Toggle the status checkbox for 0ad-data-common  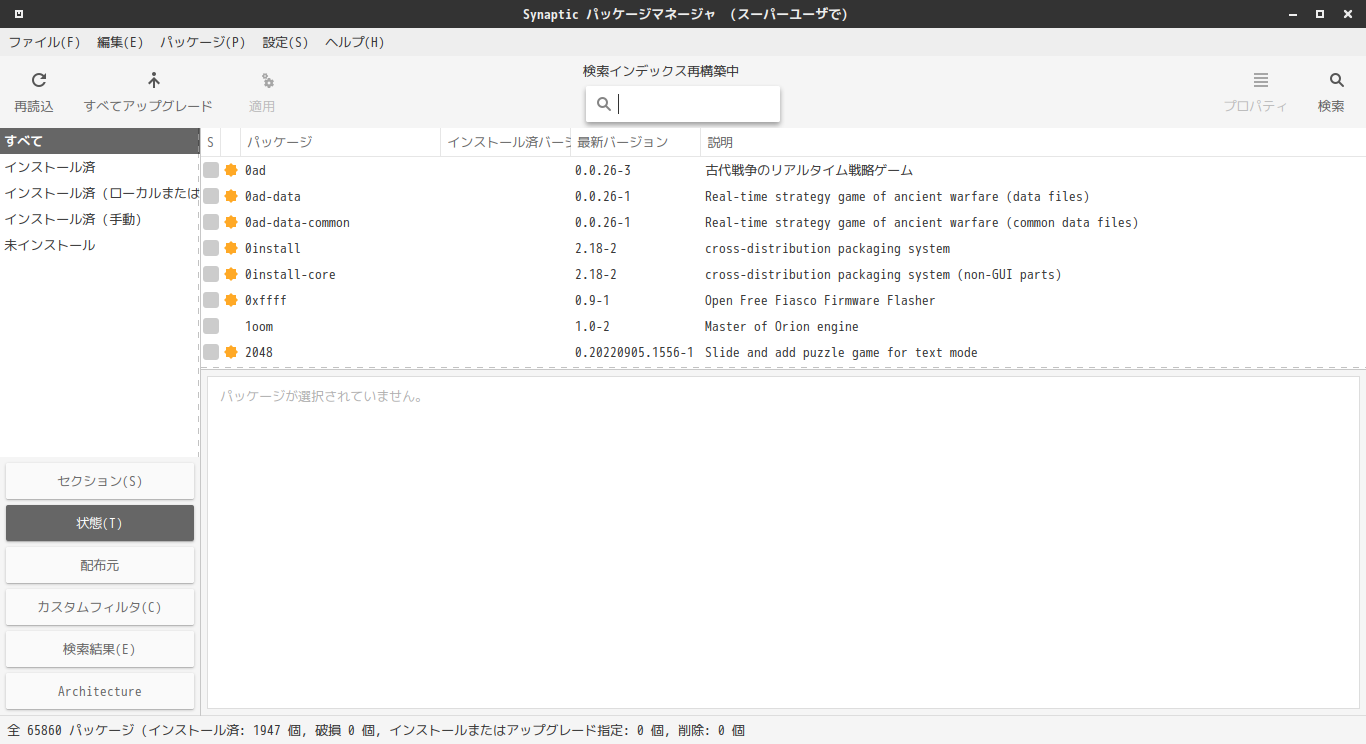211,222
